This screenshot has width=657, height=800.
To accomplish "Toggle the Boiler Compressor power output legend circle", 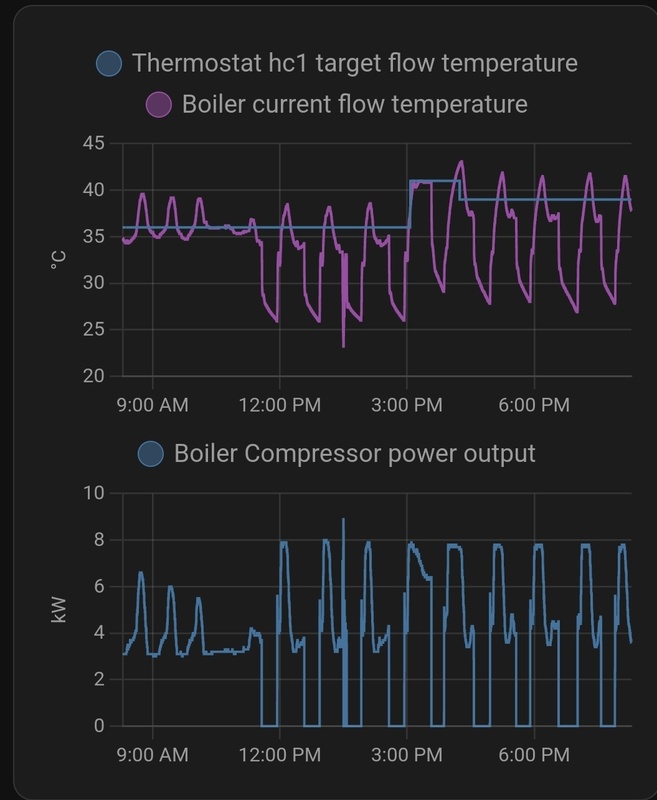I will (x=151, y=454).
